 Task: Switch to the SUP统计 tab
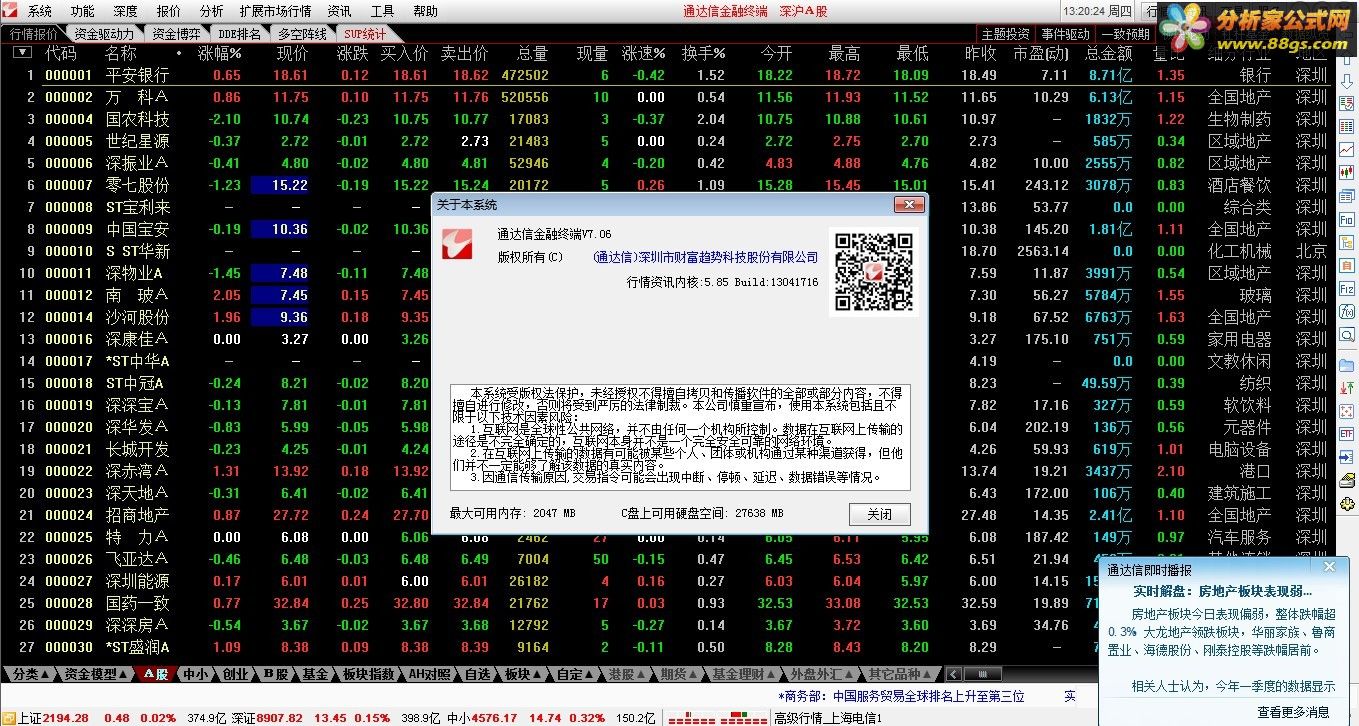(365, 33)
